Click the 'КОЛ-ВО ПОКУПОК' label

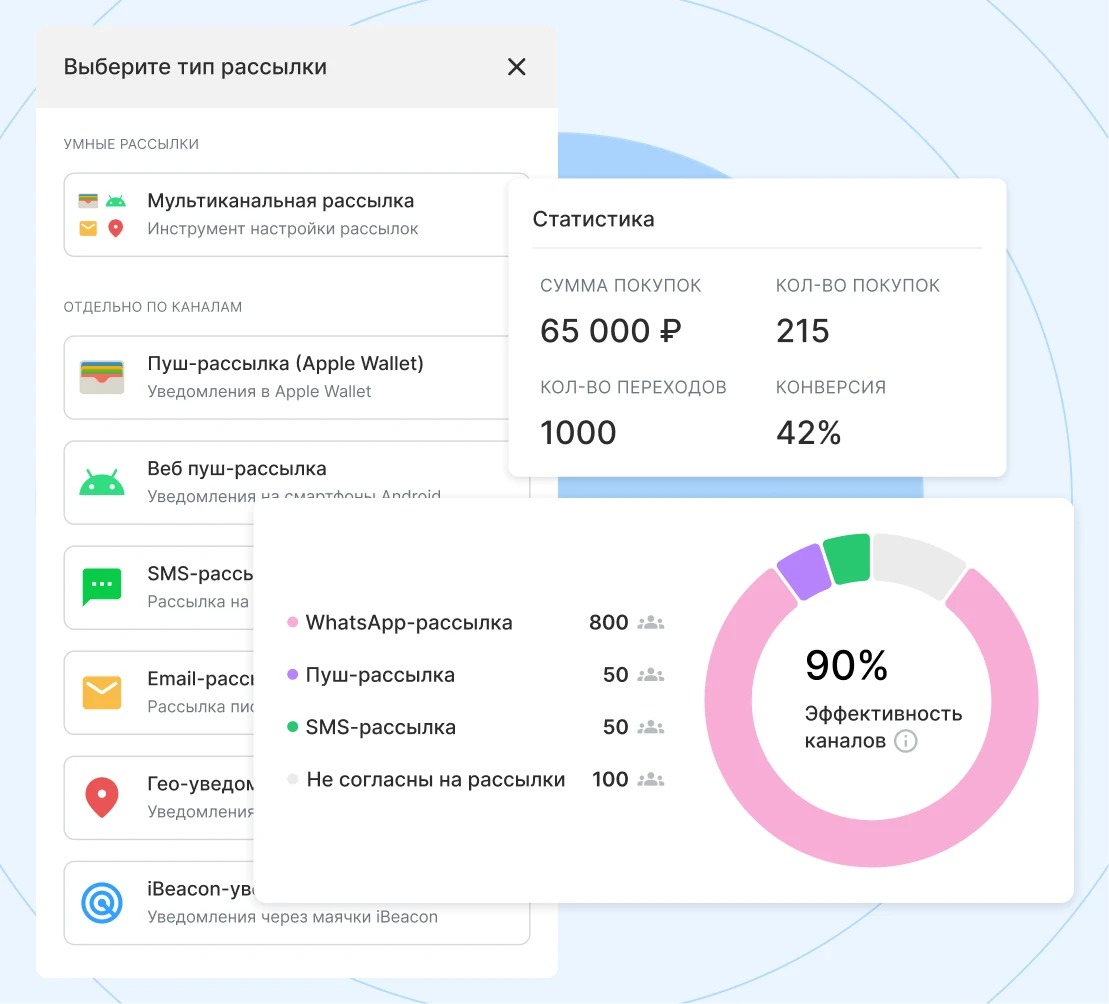pyautogui.click(x=858, y=286)
